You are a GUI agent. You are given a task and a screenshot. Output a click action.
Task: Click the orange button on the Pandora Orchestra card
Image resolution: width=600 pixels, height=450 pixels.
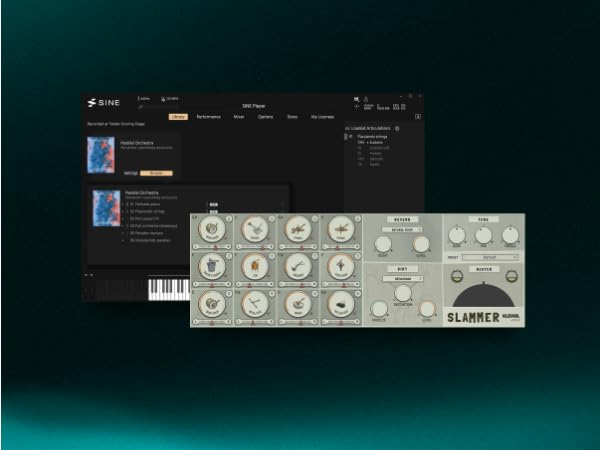coord(156,173)
